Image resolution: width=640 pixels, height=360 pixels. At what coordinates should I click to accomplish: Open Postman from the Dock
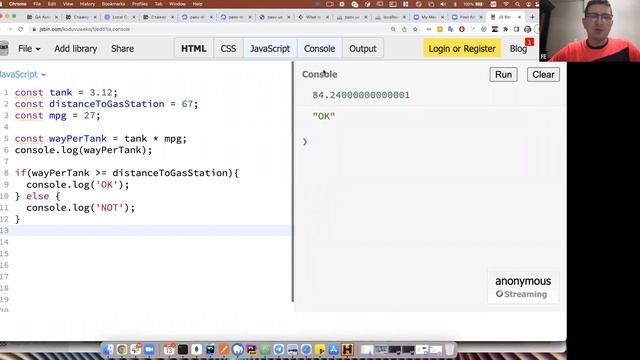(224, 349)
